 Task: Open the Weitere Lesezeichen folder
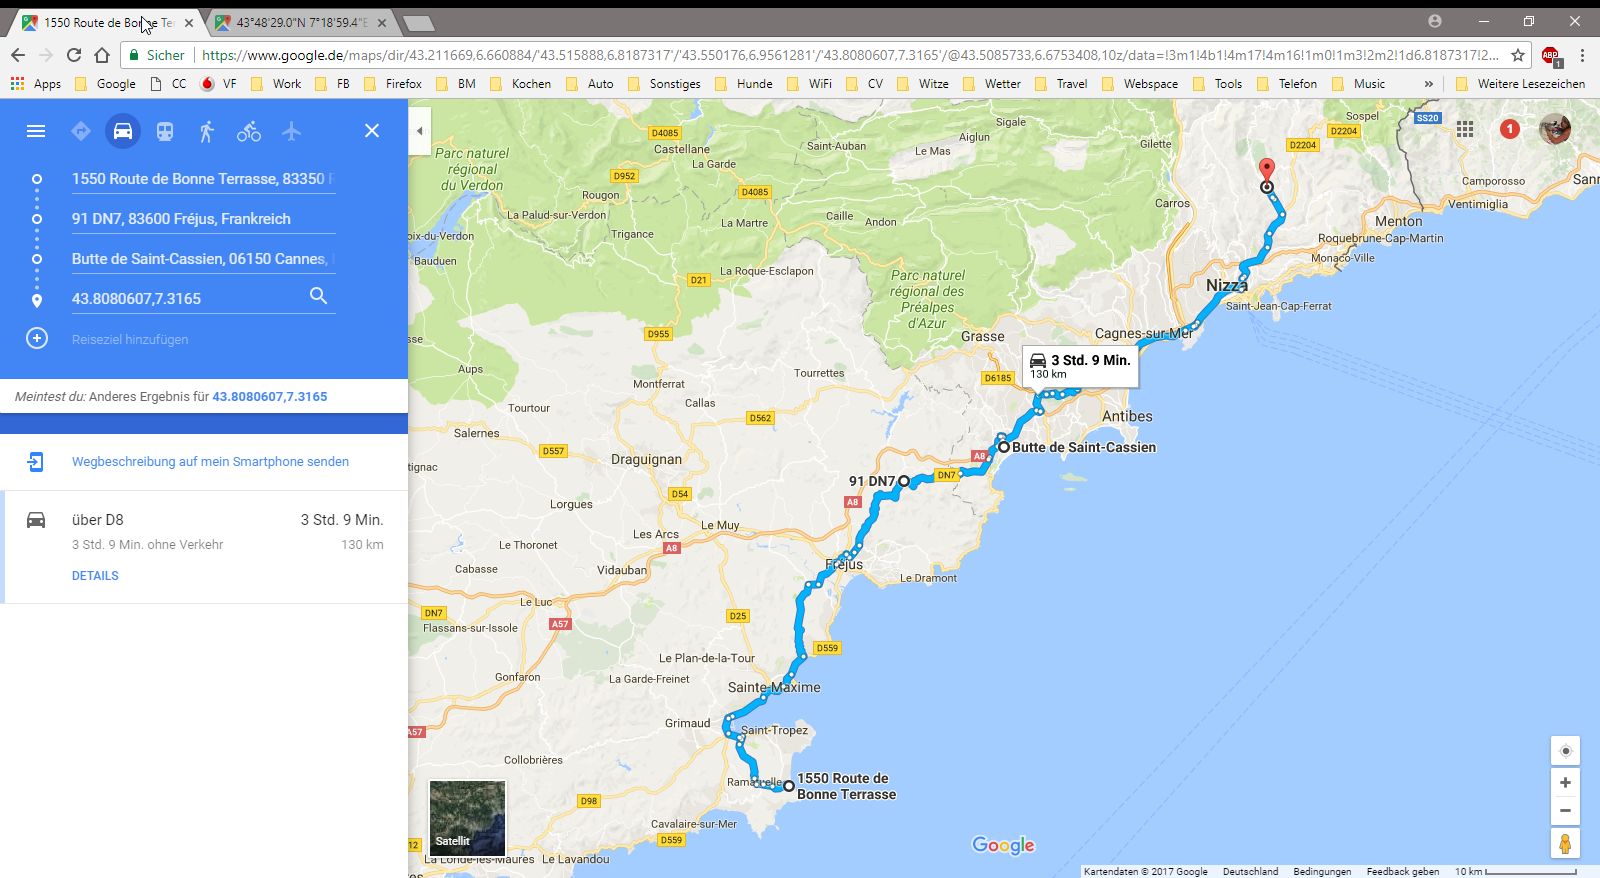(1521, 84)
